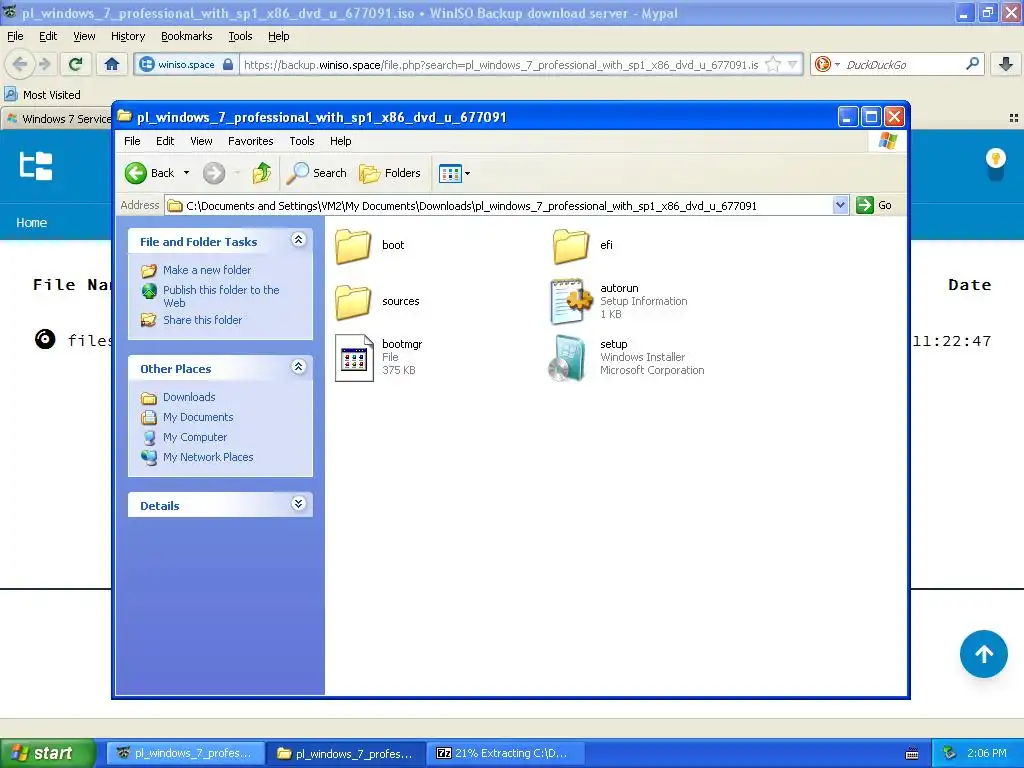Open the DuckDuckGo search engine selector

pos(827,64)
